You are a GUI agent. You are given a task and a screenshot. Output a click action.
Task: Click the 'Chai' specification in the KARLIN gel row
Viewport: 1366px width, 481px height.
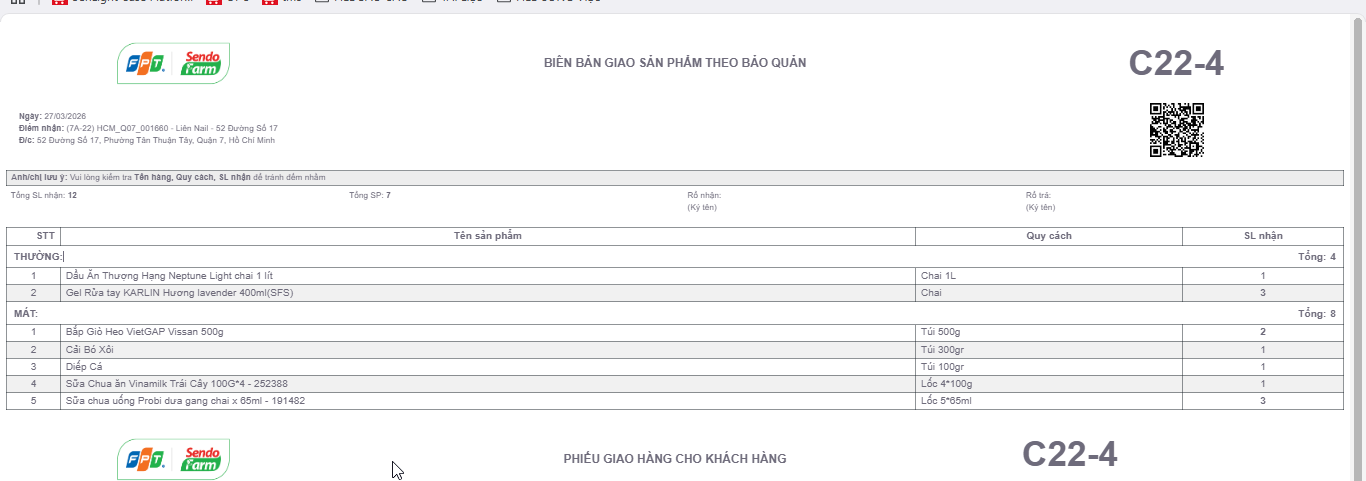1049,293
